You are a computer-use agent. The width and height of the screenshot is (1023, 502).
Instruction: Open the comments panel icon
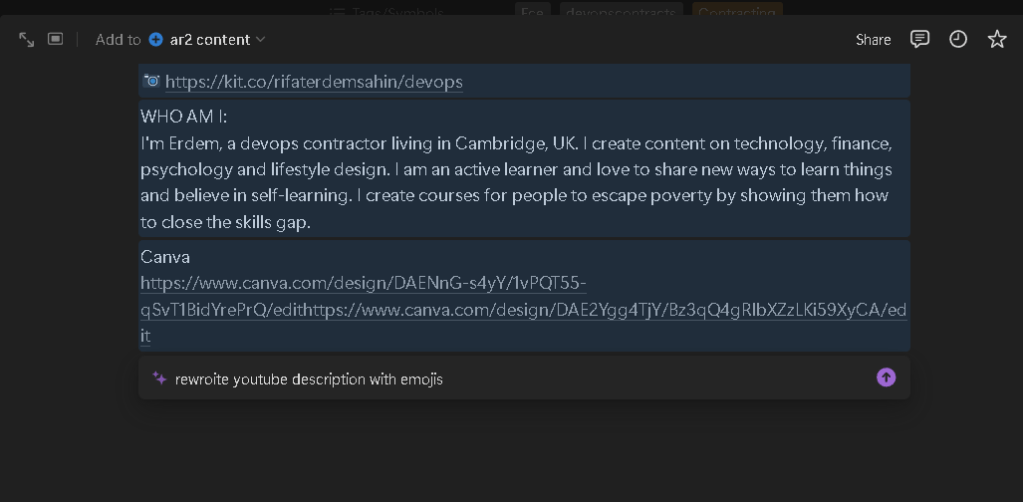tap(919, 39)
